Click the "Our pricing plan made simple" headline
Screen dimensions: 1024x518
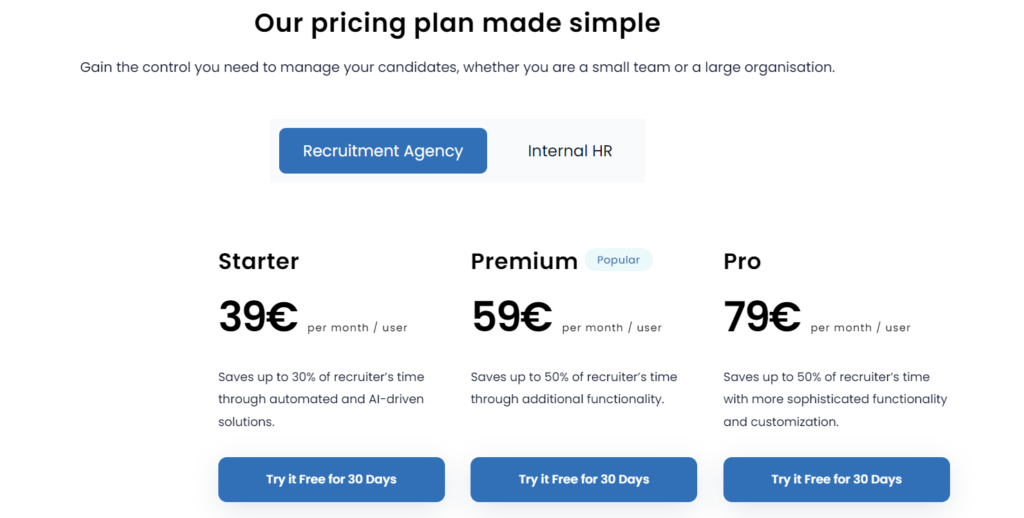pyautogui.click(x=457, y=22)
